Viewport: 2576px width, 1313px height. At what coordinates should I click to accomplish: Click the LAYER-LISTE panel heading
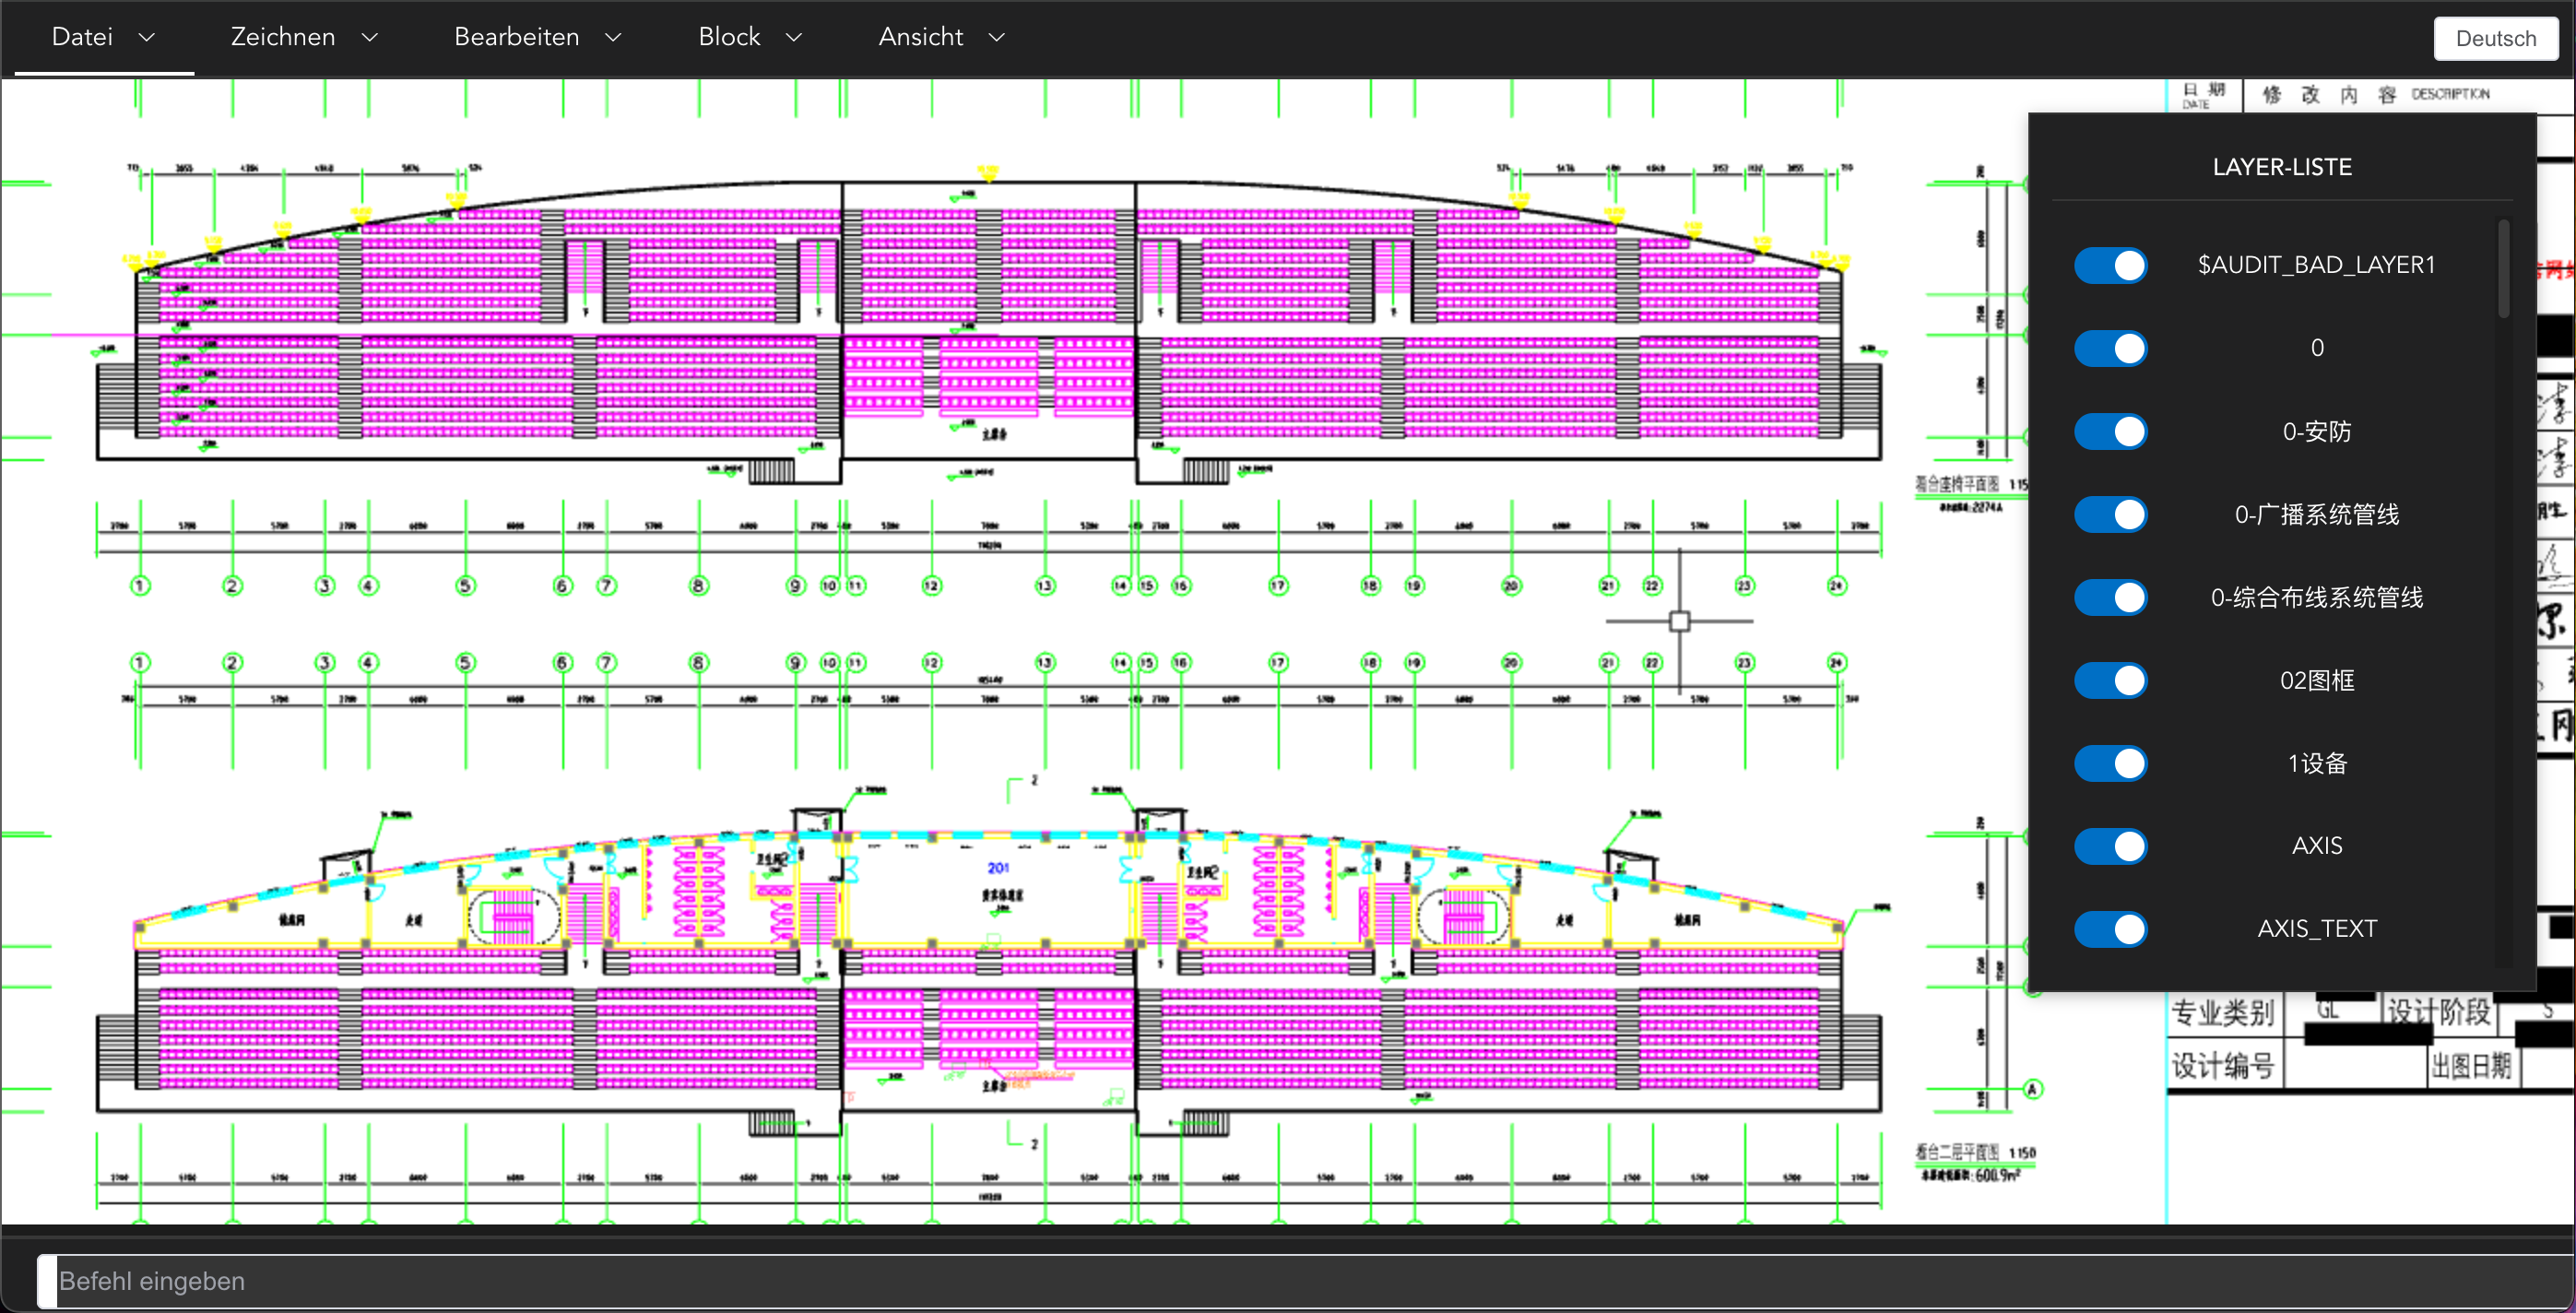(x=2282, y=167)
